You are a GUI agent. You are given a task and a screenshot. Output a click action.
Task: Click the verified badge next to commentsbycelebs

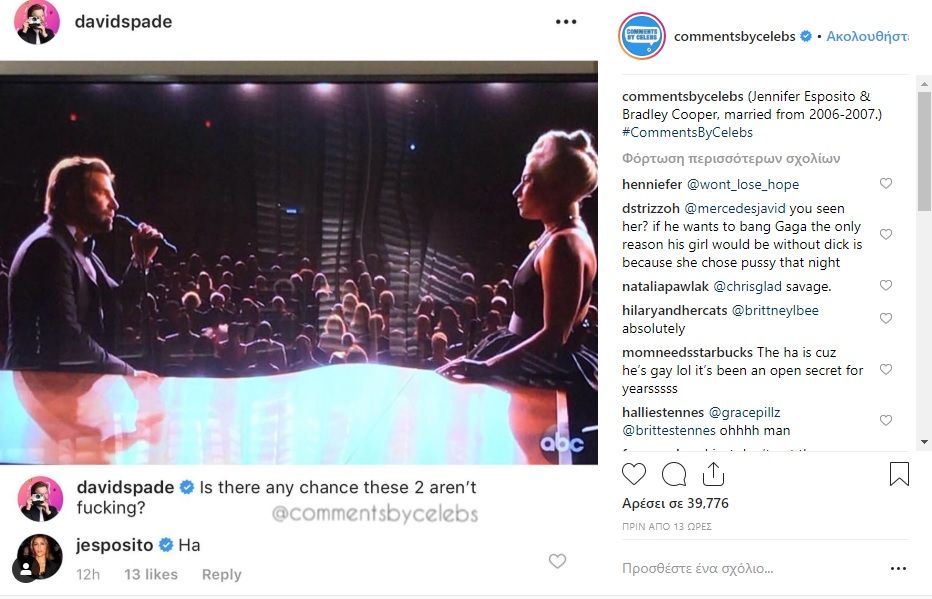(806, 36)
